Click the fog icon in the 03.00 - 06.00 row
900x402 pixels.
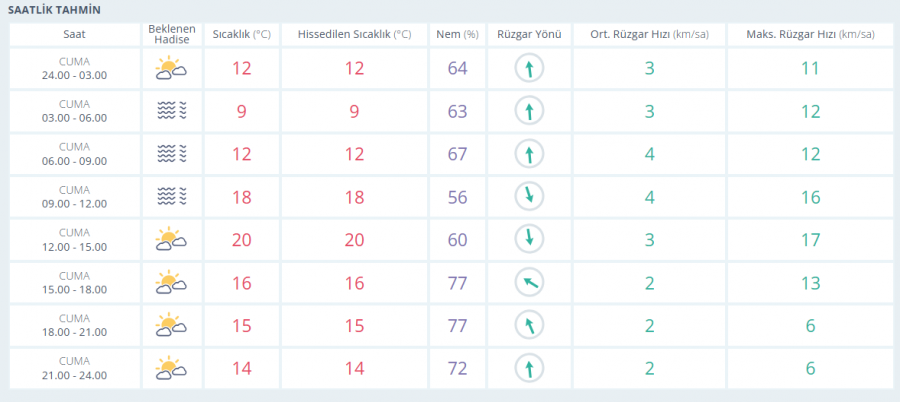point(171,111)
